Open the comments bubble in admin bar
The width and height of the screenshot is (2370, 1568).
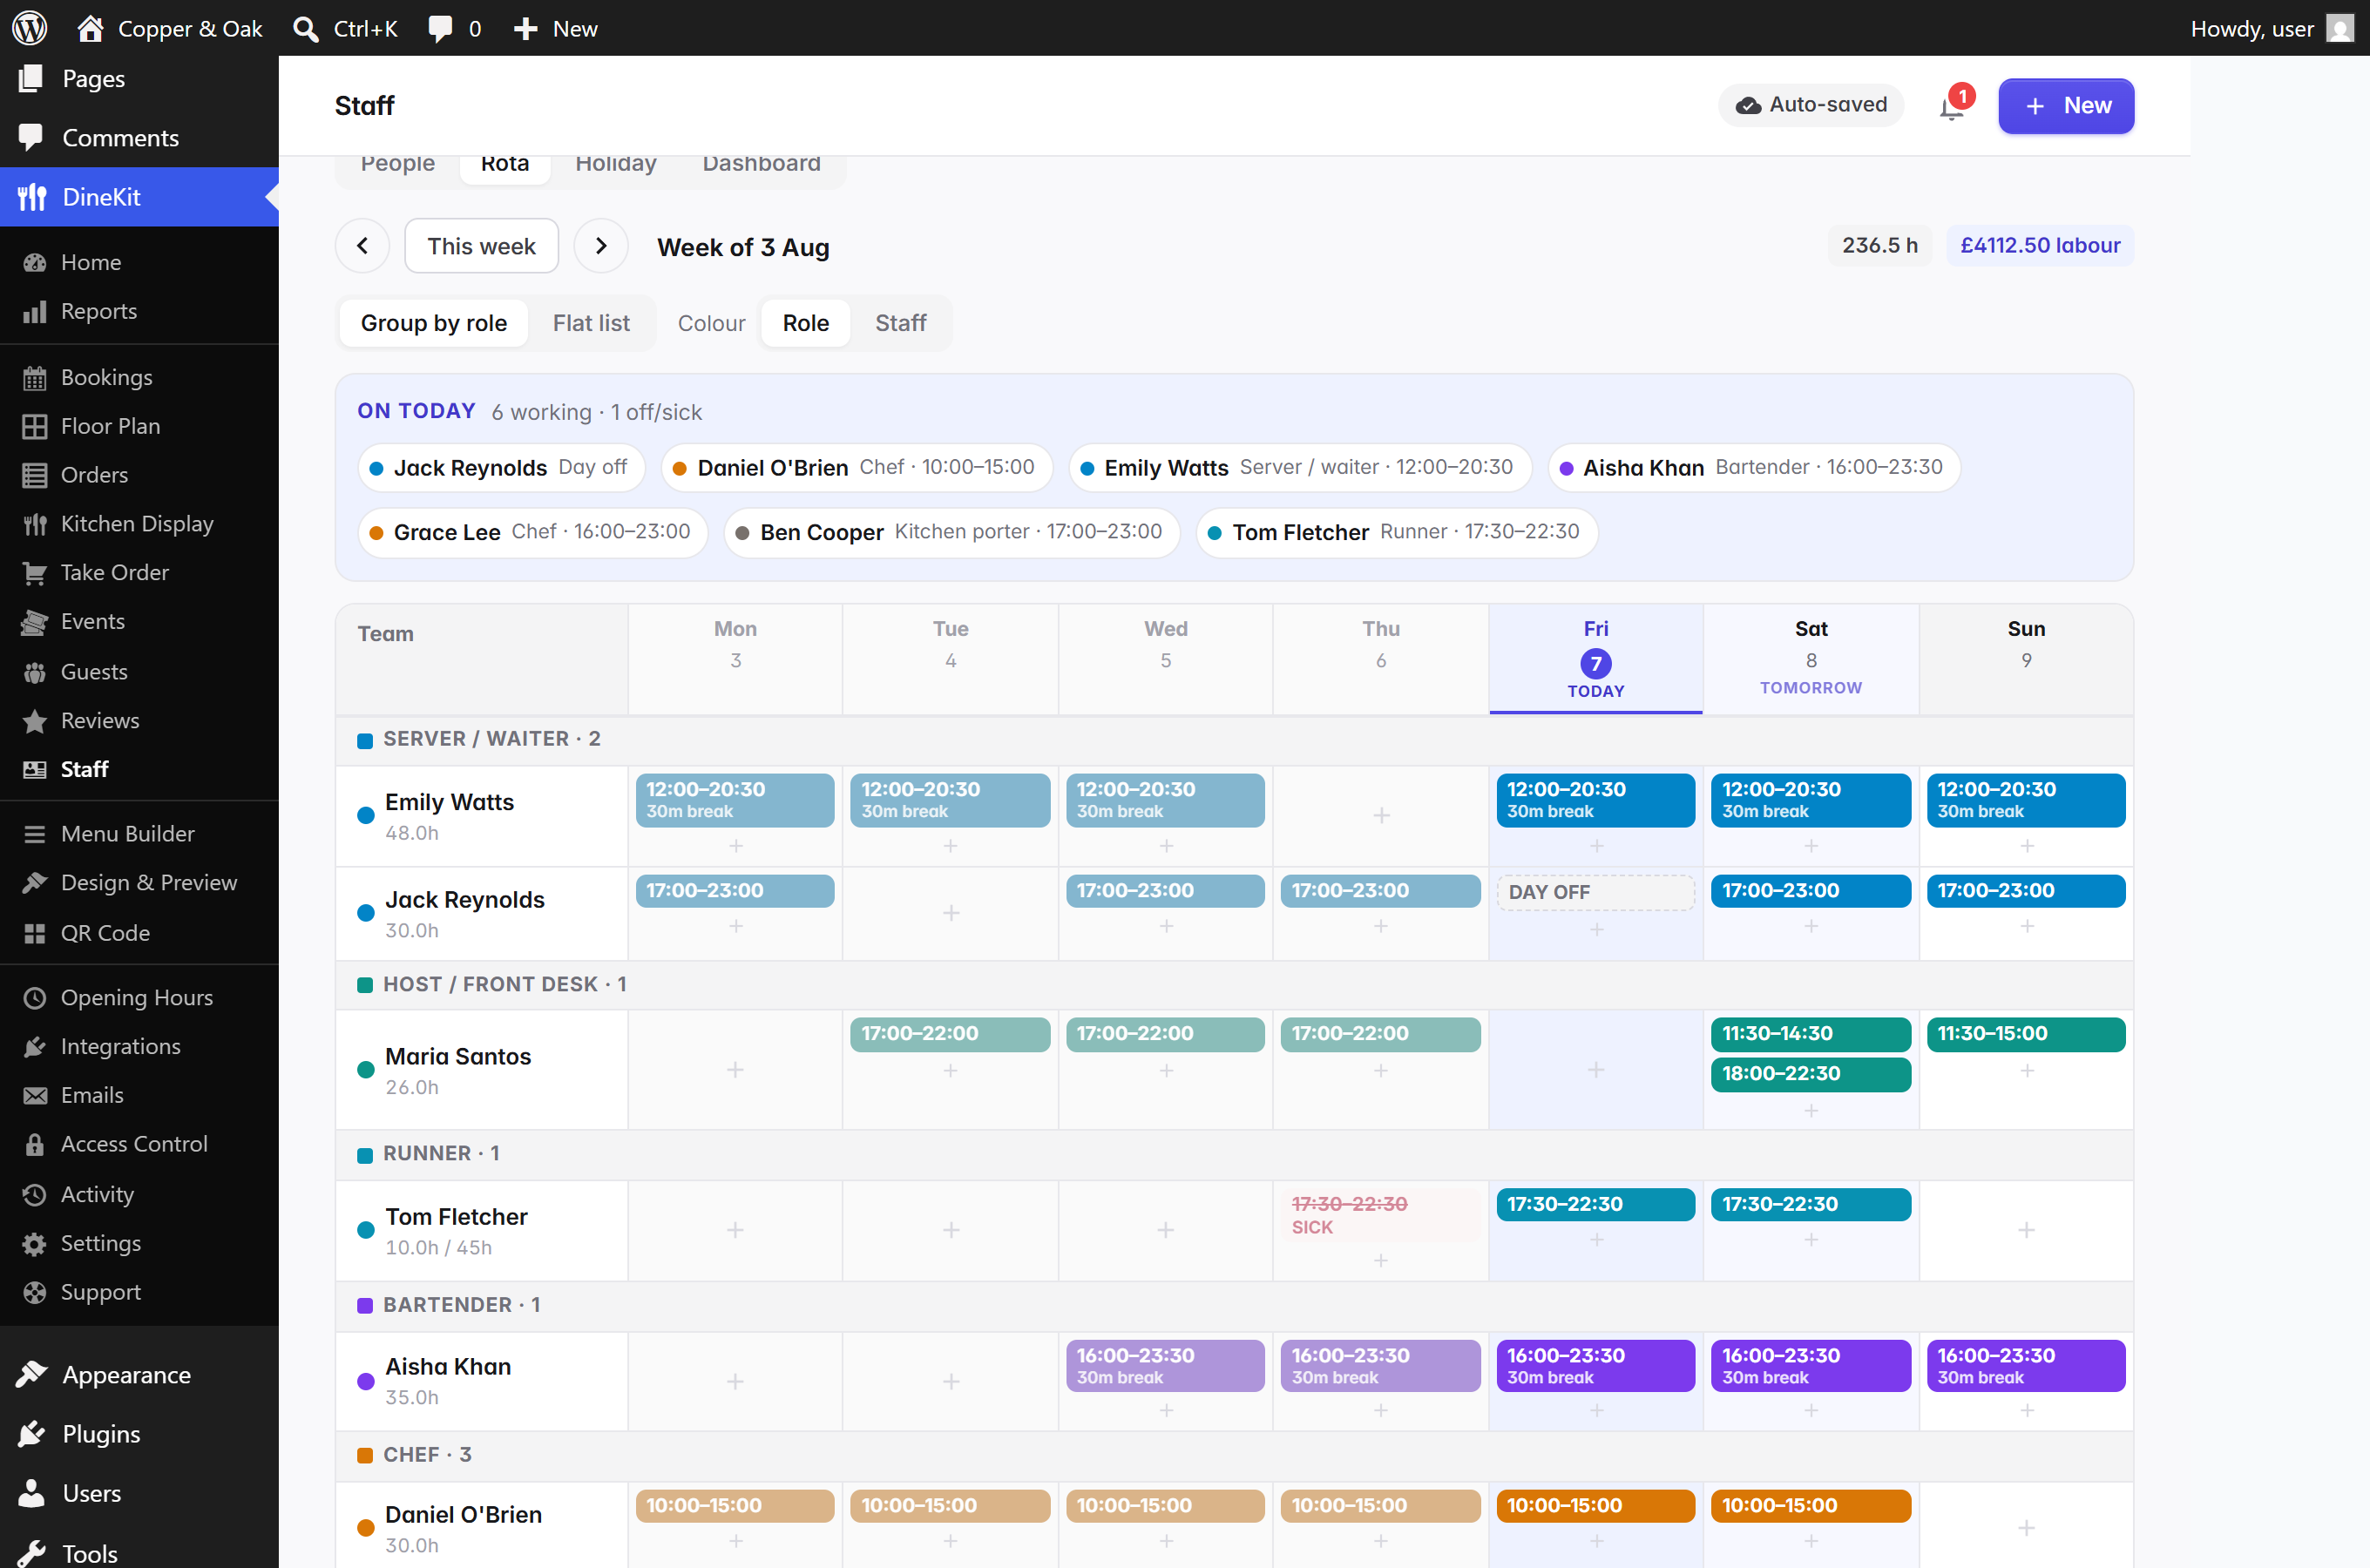coord(440,28)
